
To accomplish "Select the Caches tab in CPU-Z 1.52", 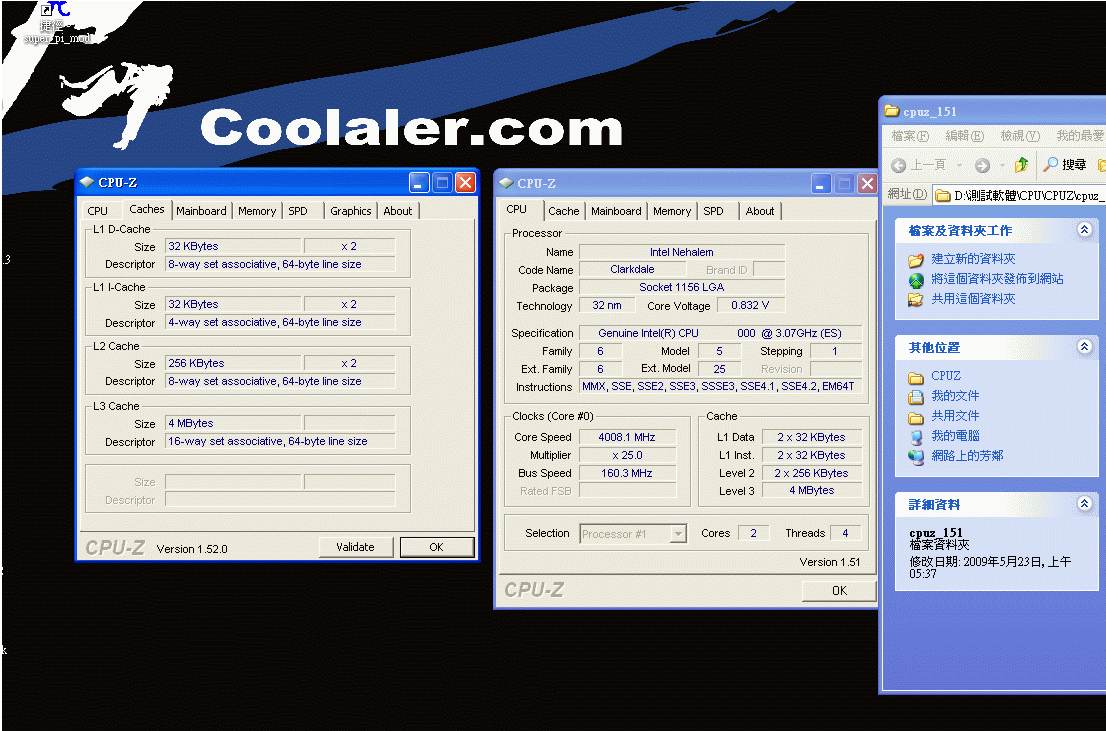I will [146, 209].
